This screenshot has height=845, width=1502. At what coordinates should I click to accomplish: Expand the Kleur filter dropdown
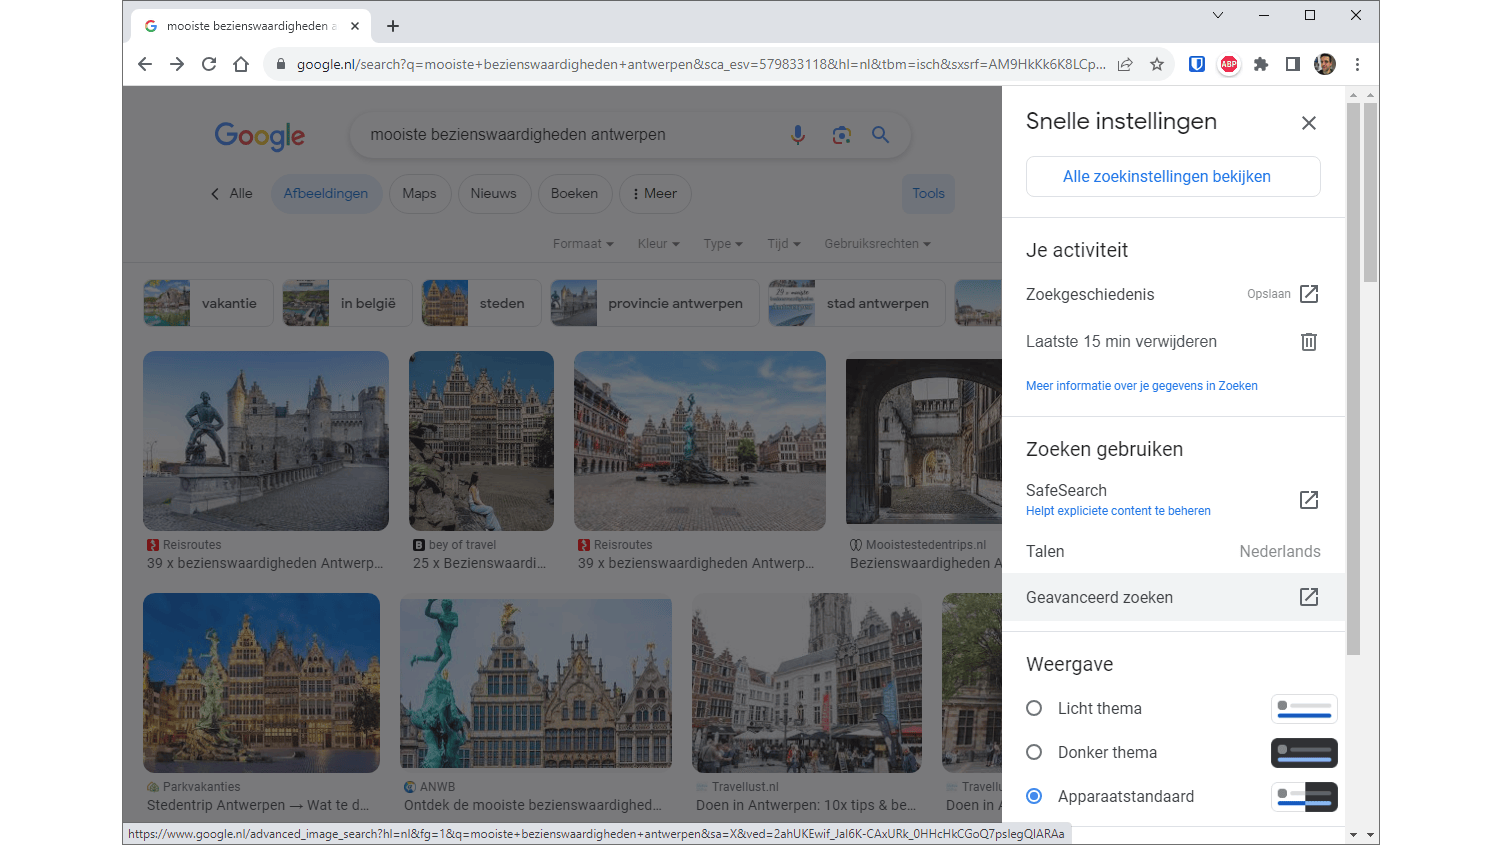[x=658, y=244]
